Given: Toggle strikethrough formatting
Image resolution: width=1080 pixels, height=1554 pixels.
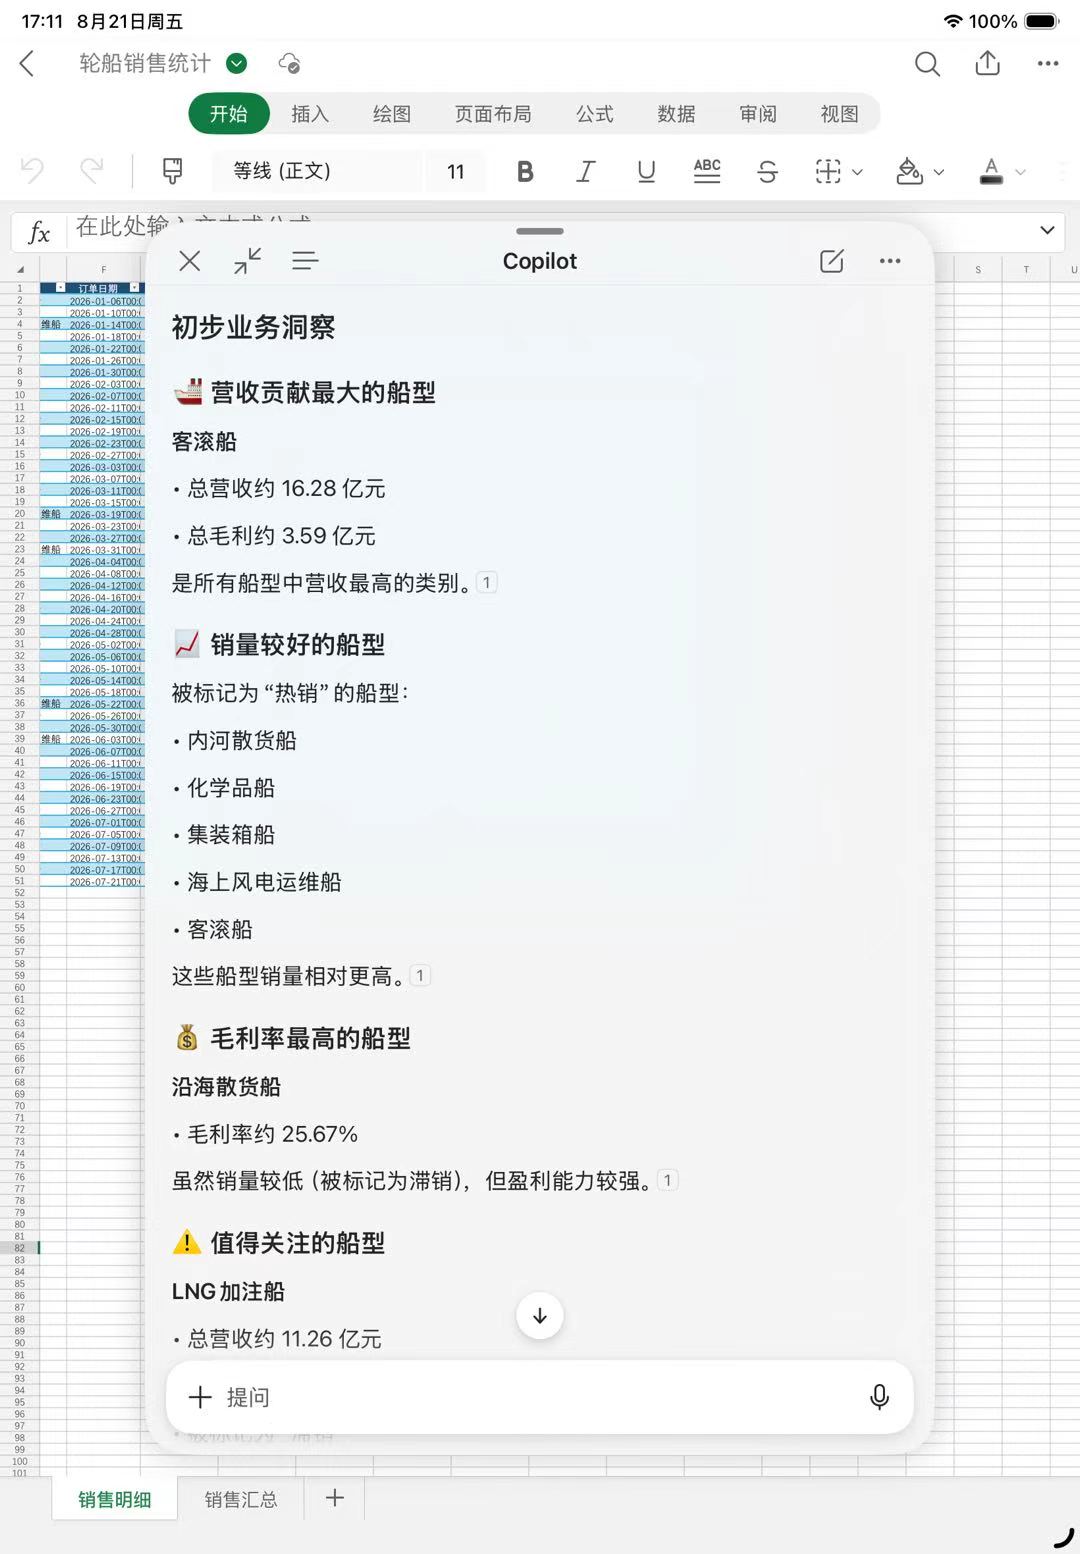Looking at the screenshot, I should [x=767, y=172].
